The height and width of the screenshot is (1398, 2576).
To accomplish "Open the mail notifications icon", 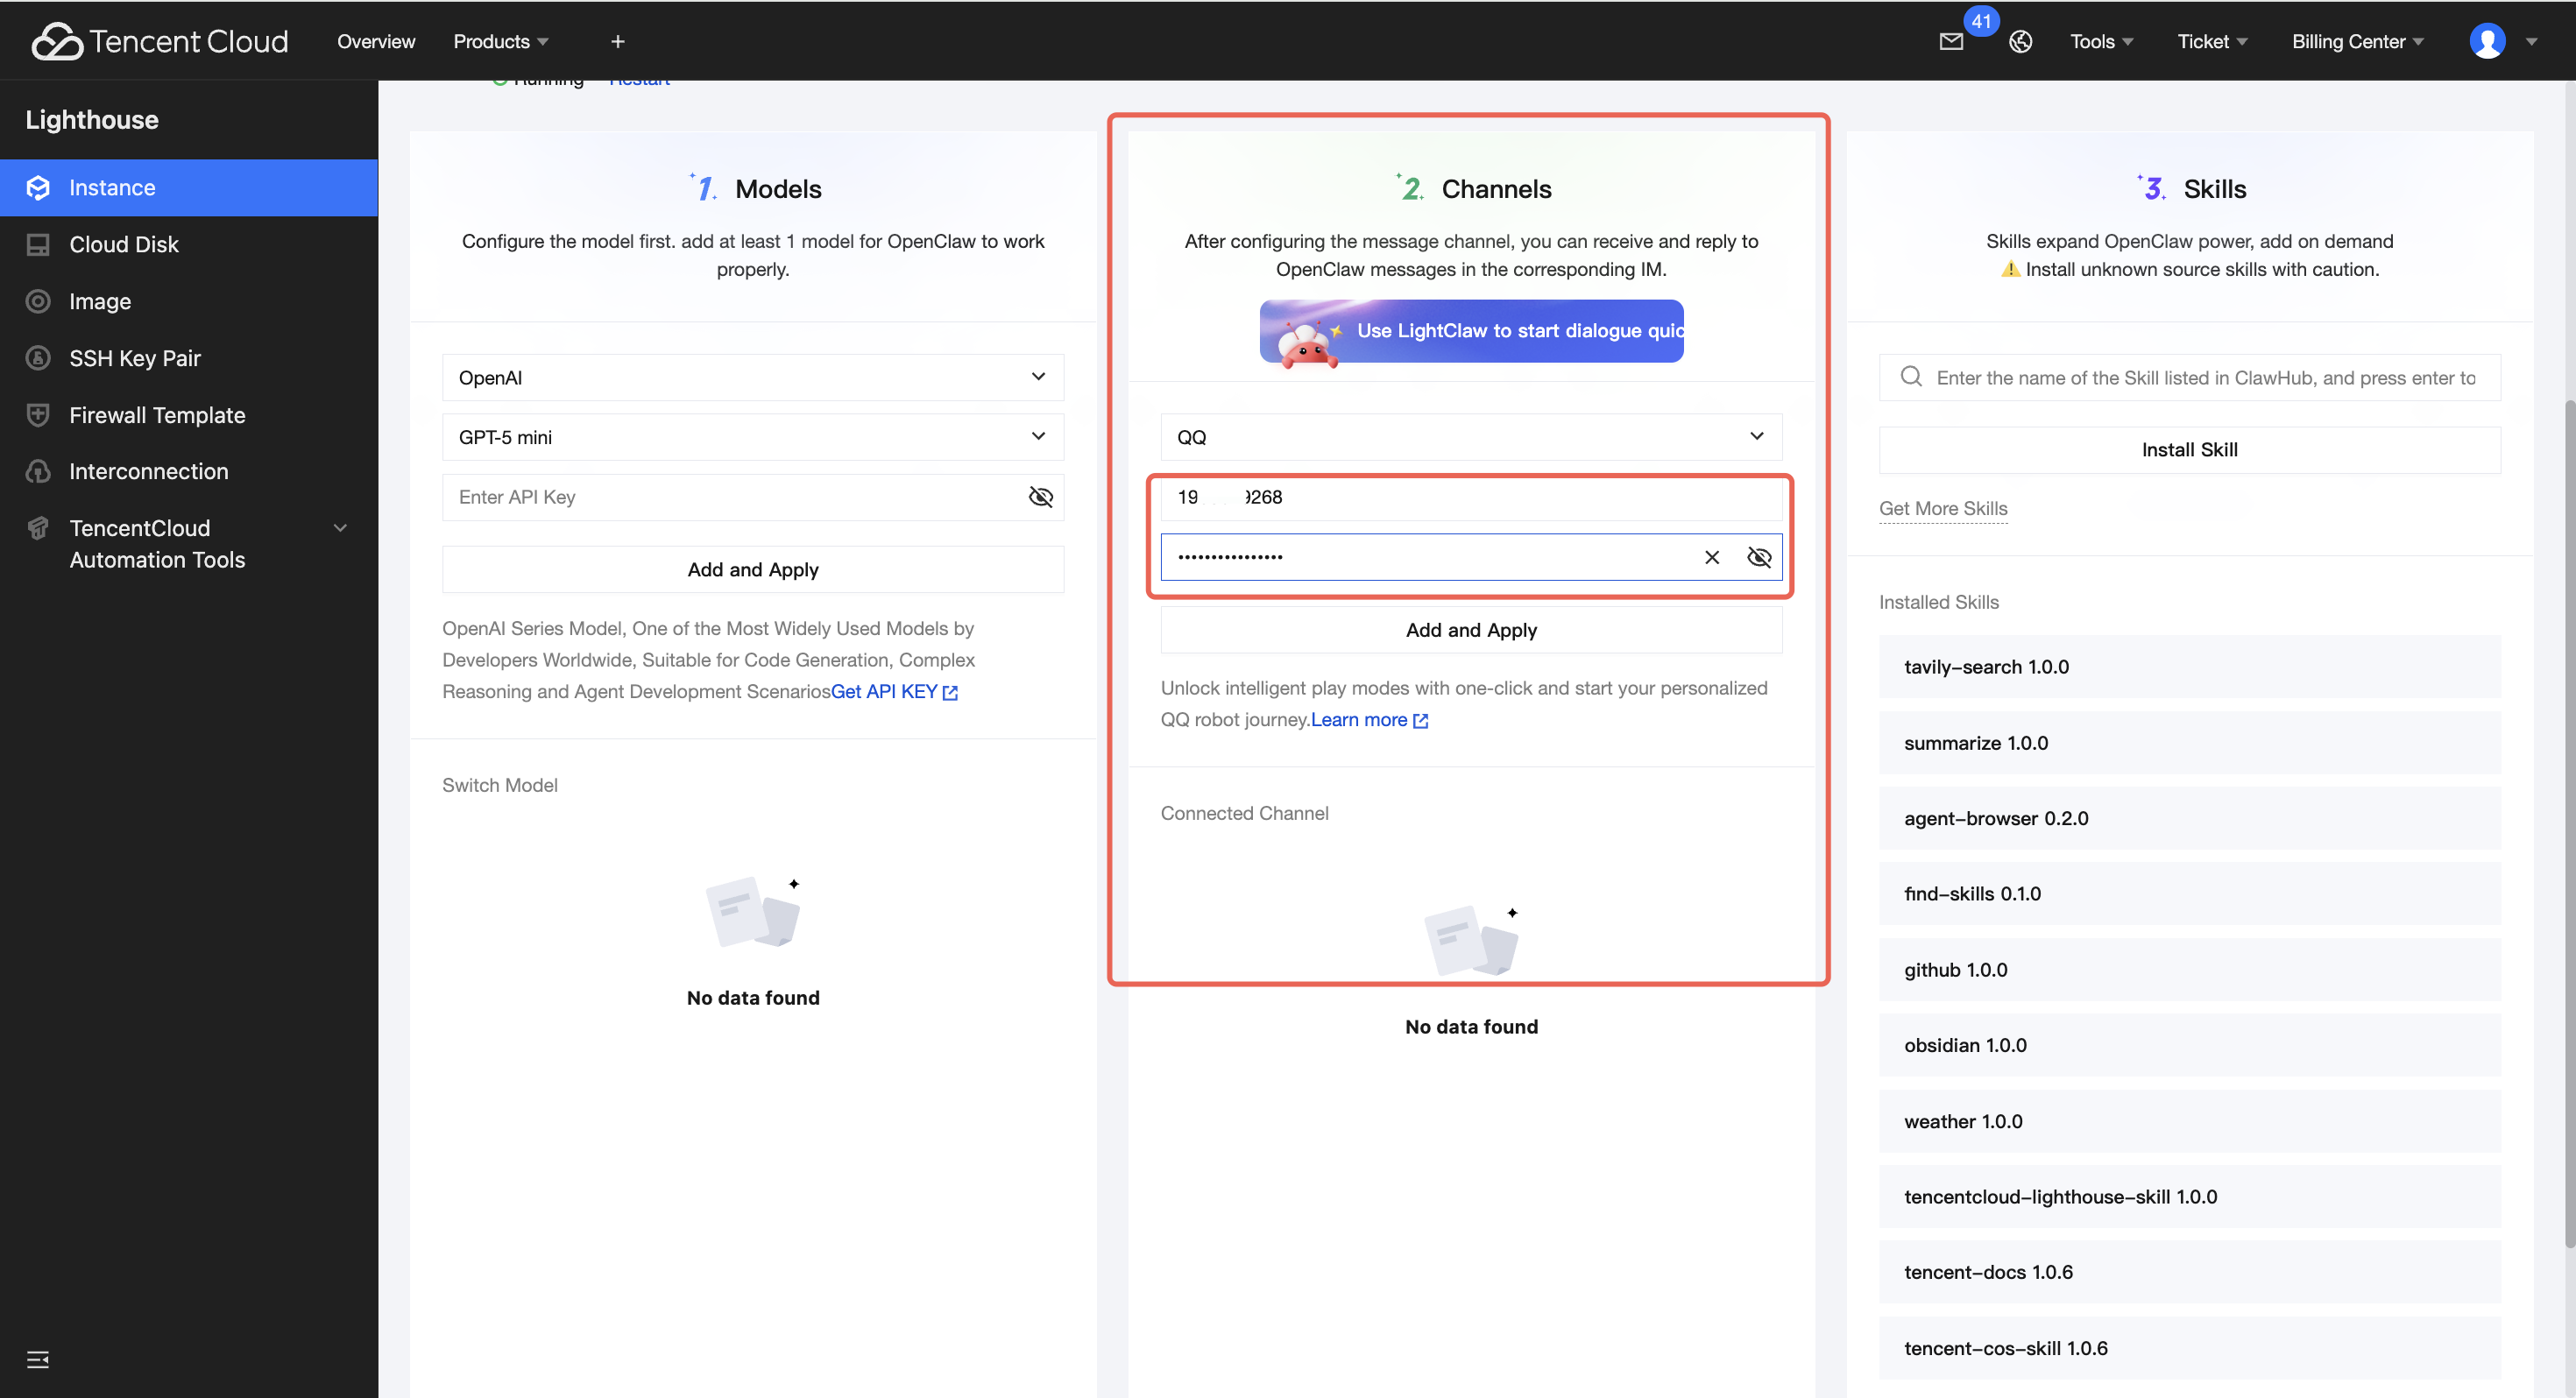I will tap(1951, 41).
